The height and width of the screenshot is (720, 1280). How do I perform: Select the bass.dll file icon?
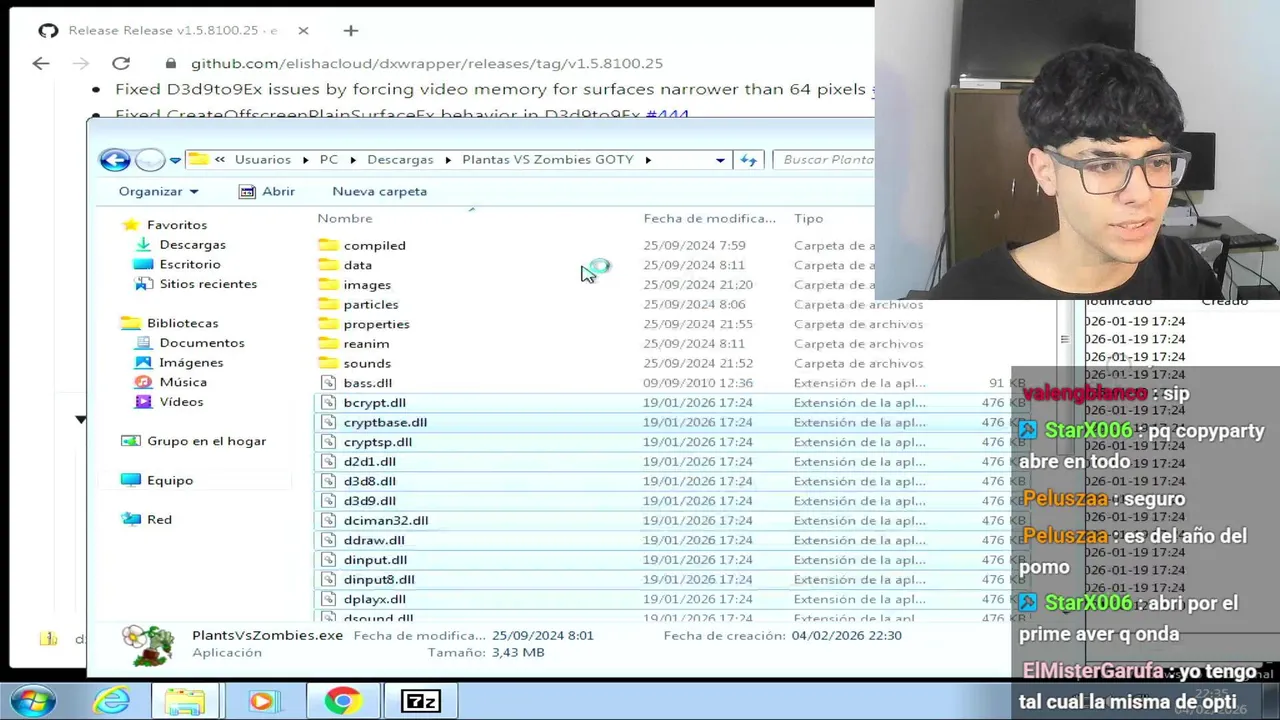coord(329,383)
